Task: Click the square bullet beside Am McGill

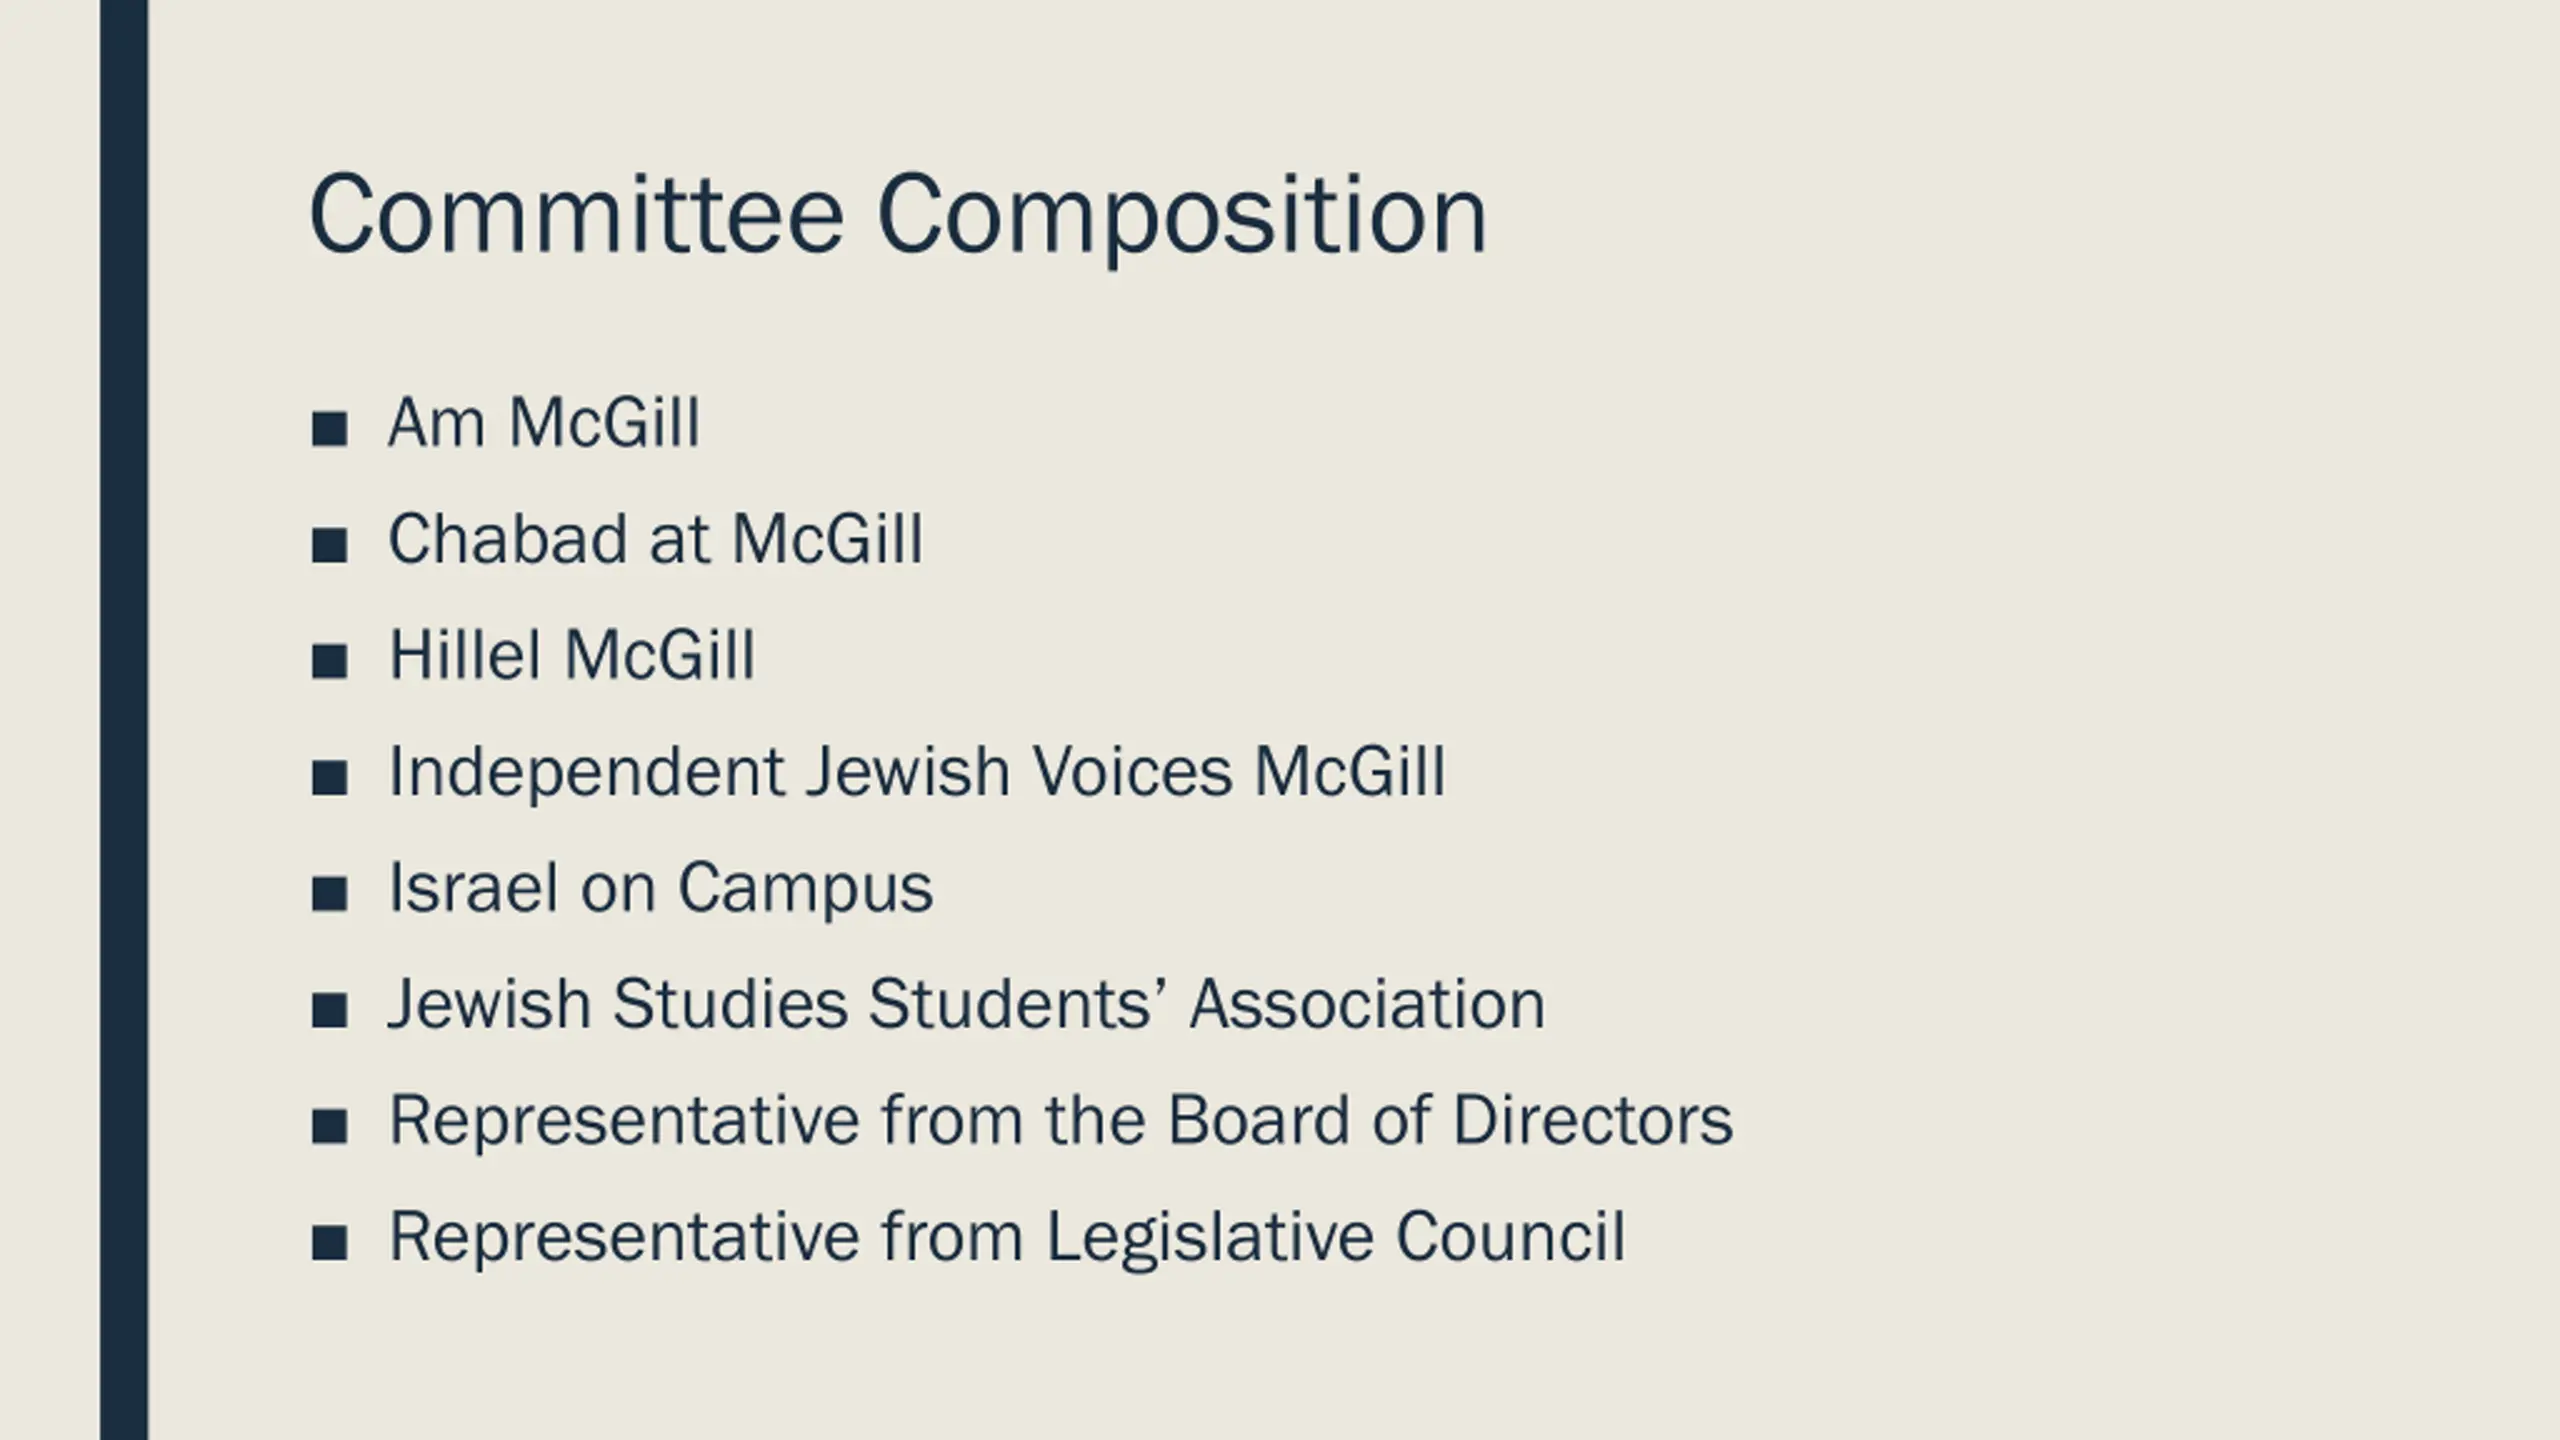Action: [329, 428]
